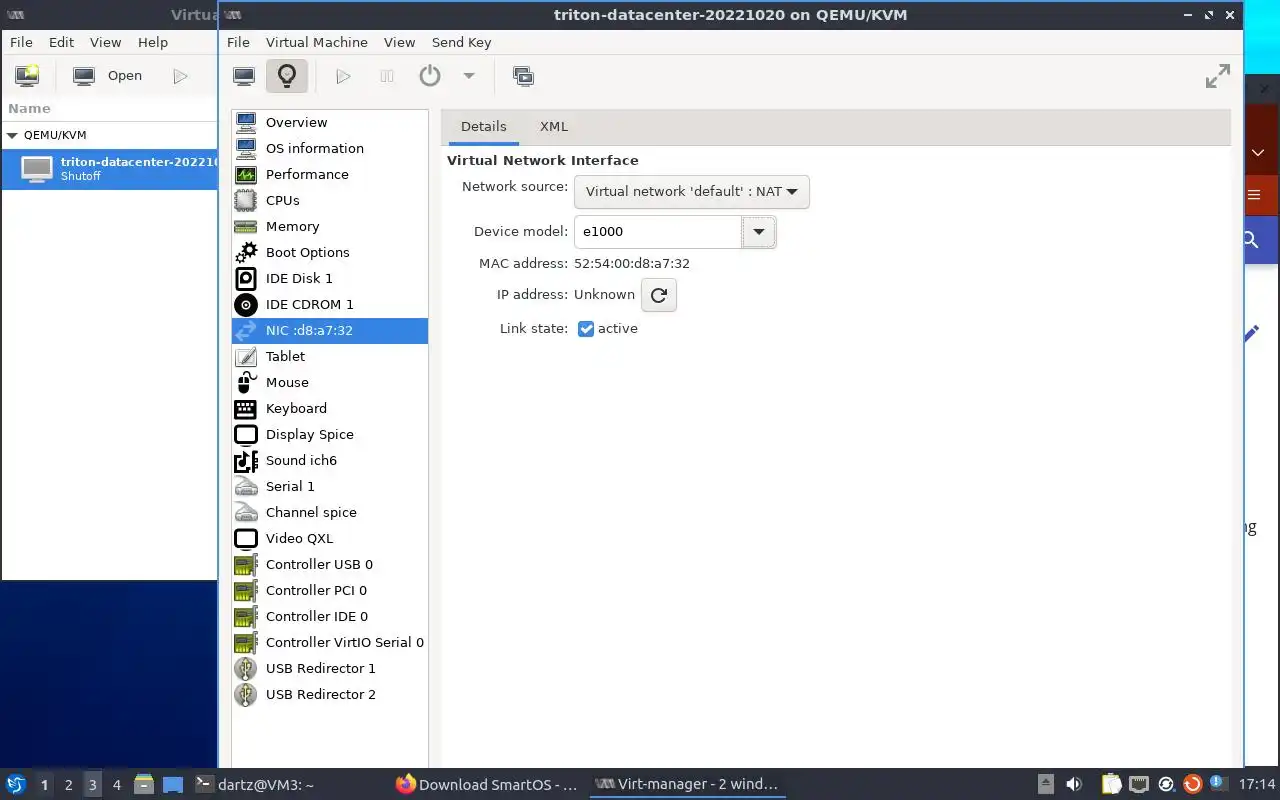
Task: Select Controller PCI 0
Action: pyautogui.click(x=330, y=590)
